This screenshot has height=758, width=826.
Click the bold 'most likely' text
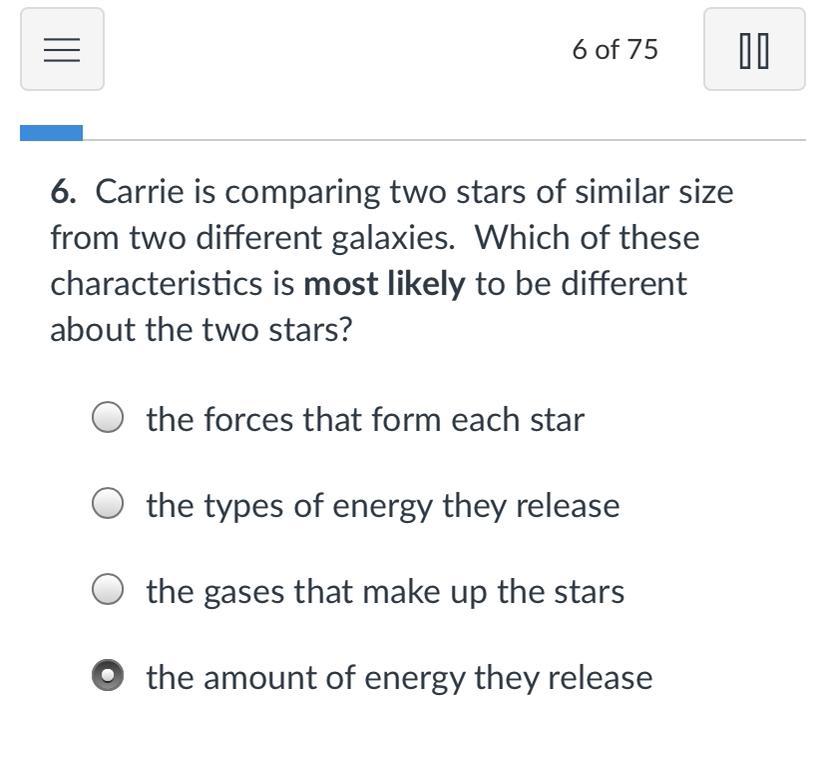point(385,284)
